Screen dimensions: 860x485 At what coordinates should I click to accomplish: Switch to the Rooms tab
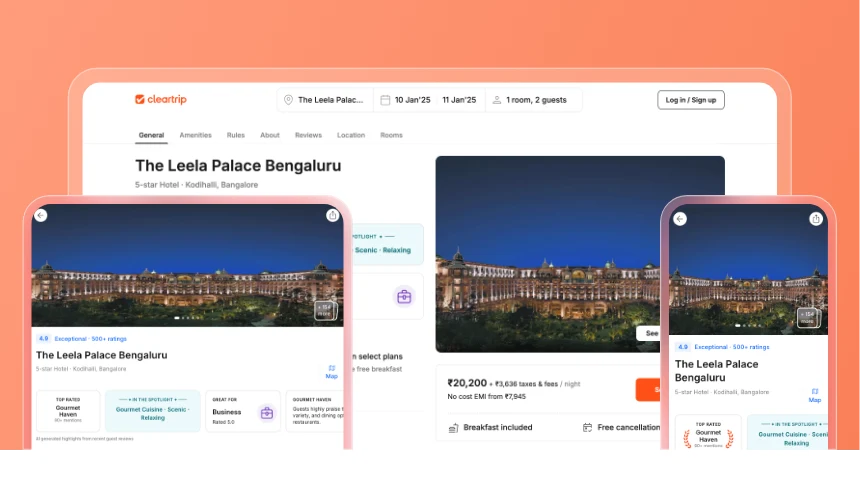(x=392, y=135)
